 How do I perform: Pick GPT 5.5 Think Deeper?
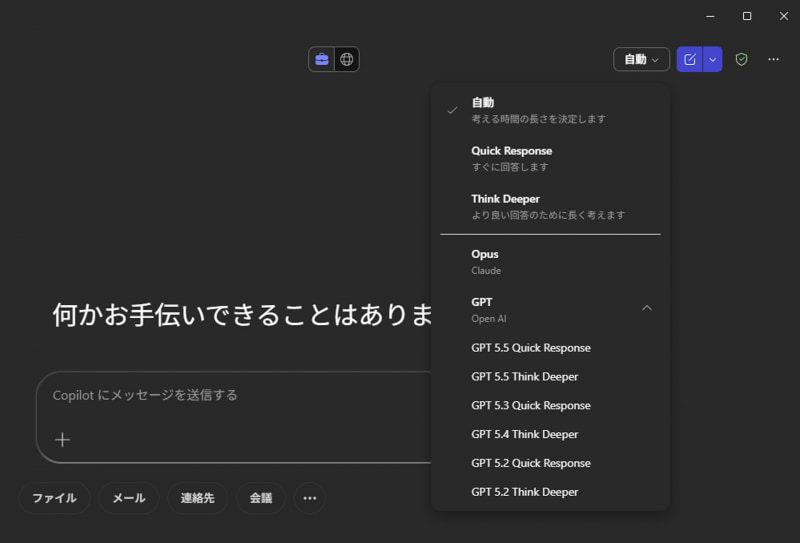[550, 377]
